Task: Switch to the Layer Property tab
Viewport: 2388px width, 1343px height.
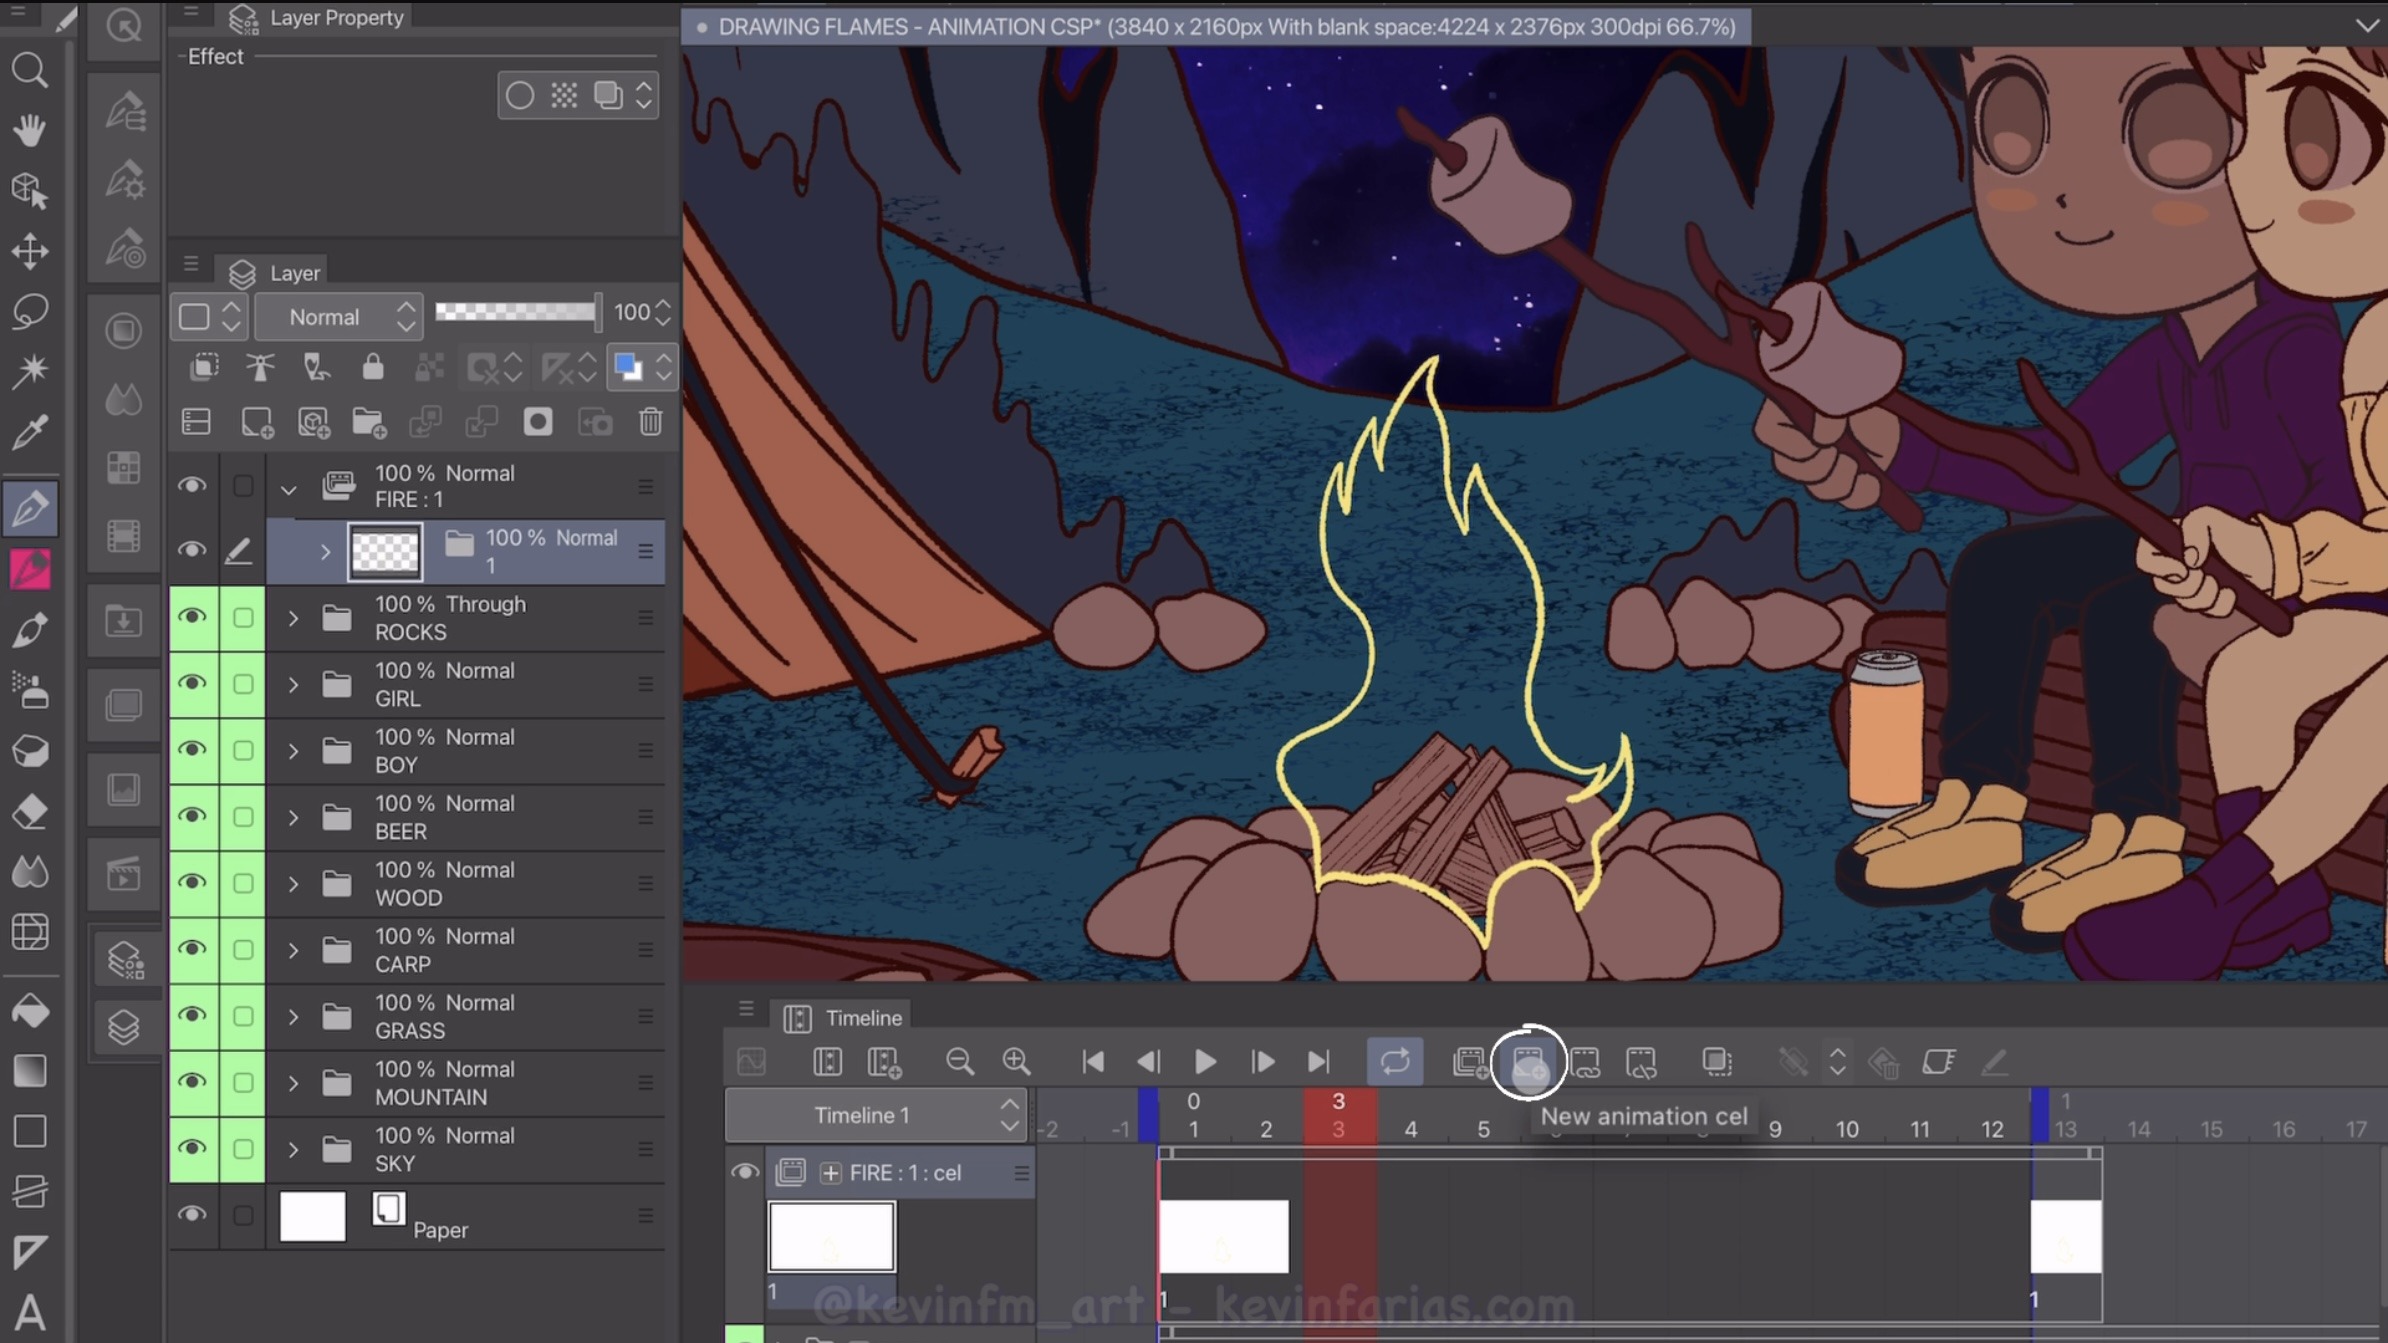Action: pos(316,18)
